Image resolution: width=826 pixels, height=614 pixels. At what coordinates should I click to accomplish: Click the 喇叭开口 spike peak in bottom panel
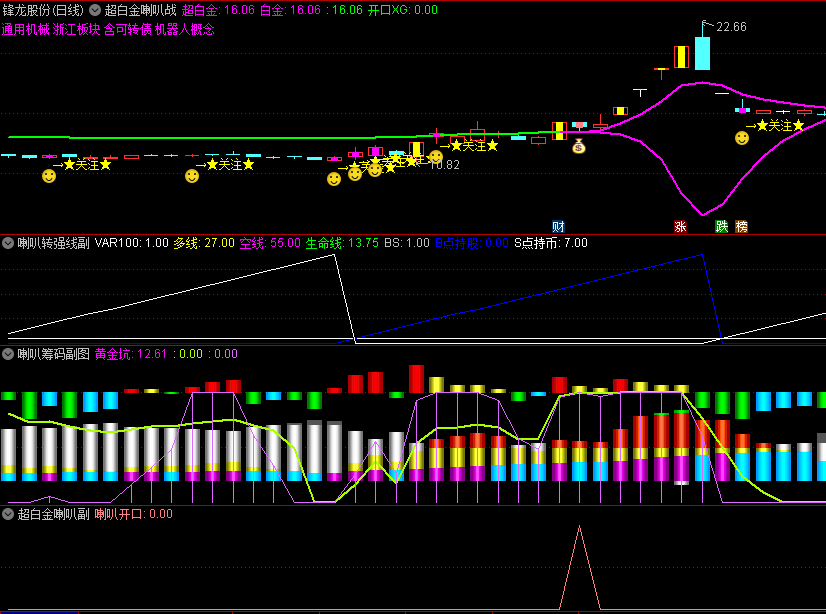579,527
